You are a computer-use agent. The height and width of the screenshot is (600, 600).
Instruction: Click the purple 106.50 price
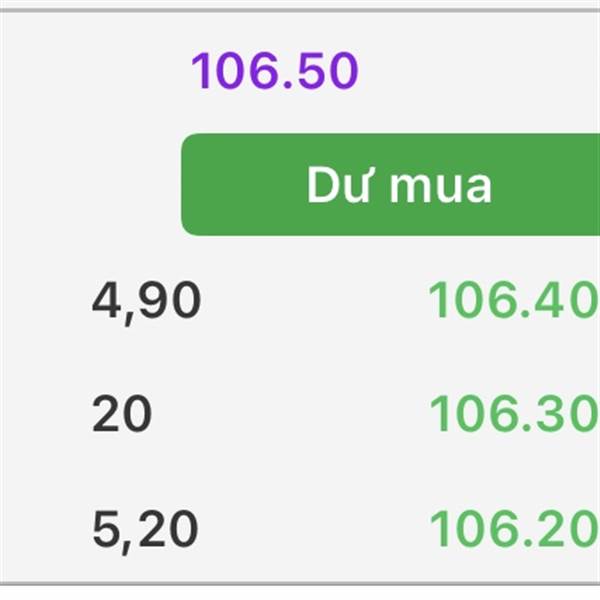tap(274, 72)
